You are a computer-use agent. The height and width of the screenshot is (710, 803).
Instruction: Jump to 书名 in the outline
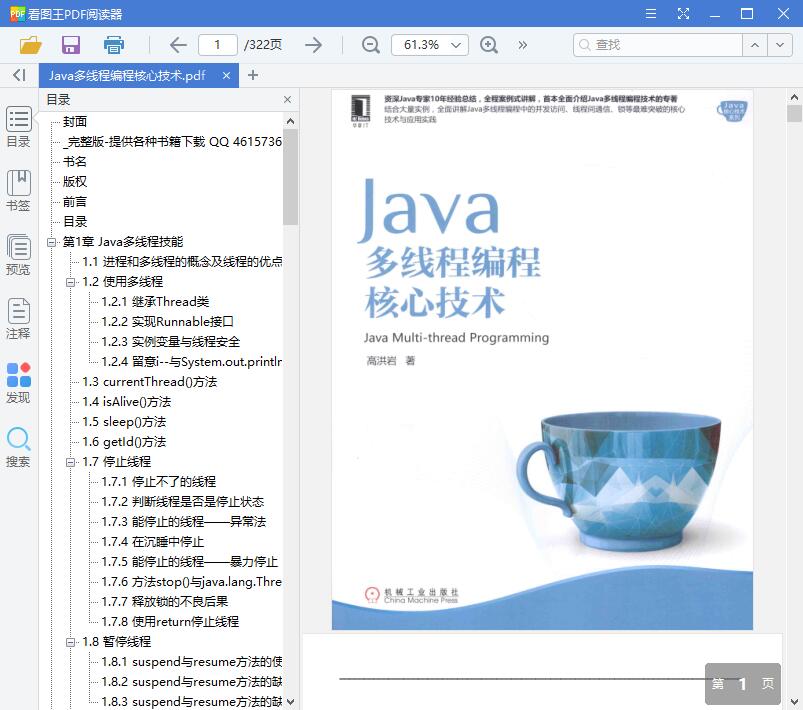click(75, 161)
